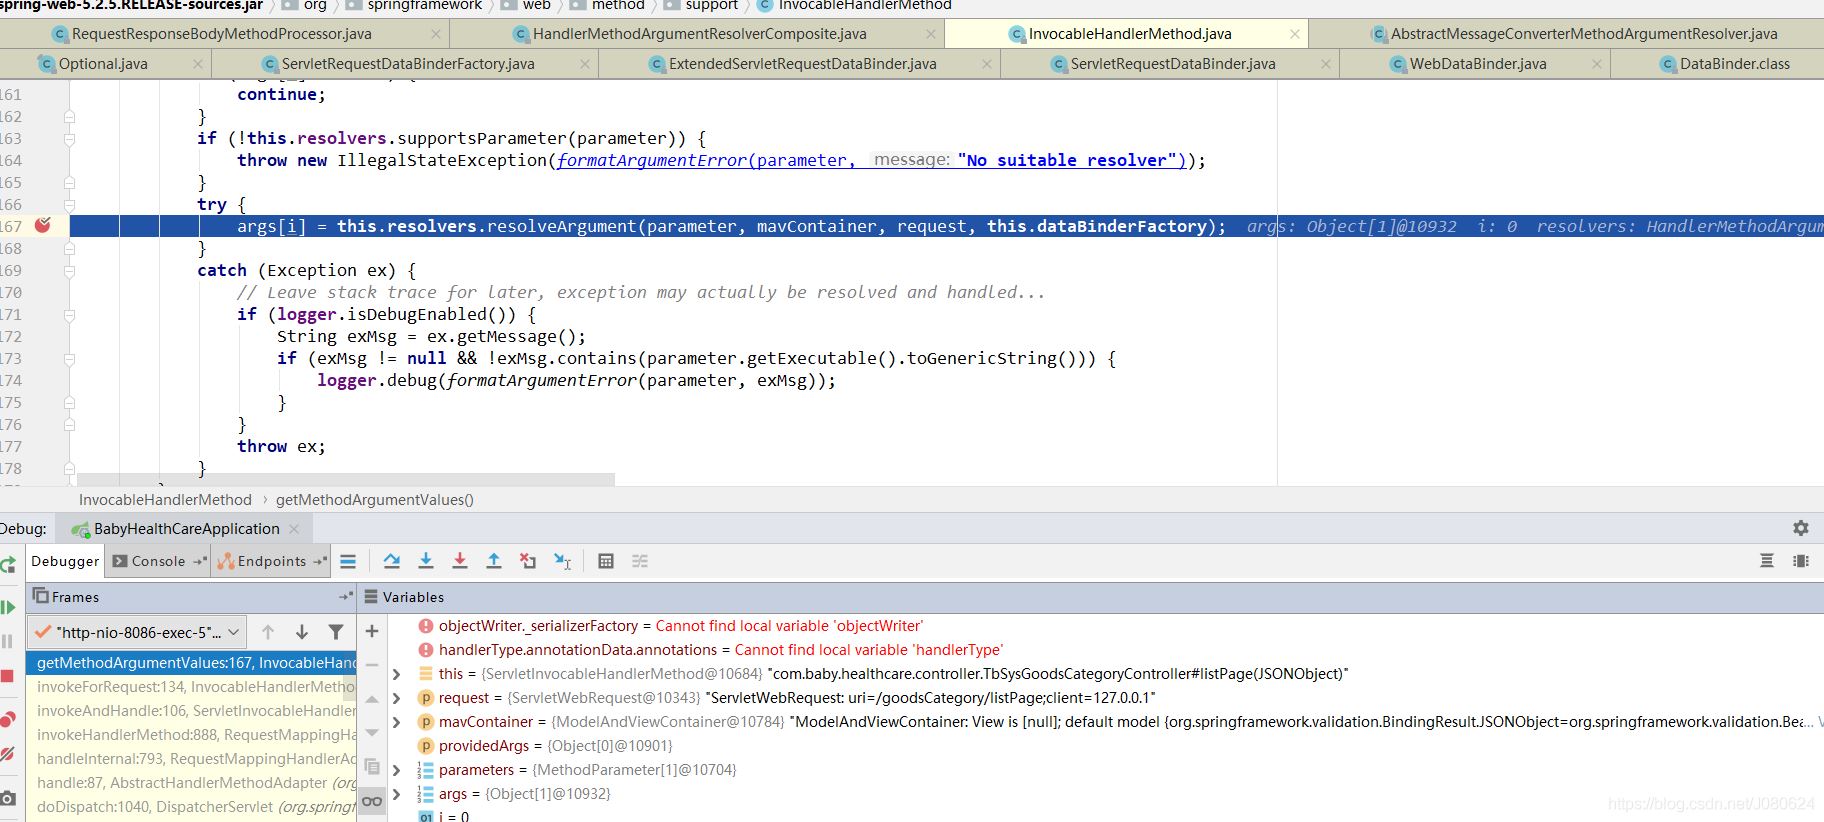Viewport: 1824px width, 822px height.
Task: Close the InvocableHandlerMethod.java tab
Action: [x=1295, y=34]
